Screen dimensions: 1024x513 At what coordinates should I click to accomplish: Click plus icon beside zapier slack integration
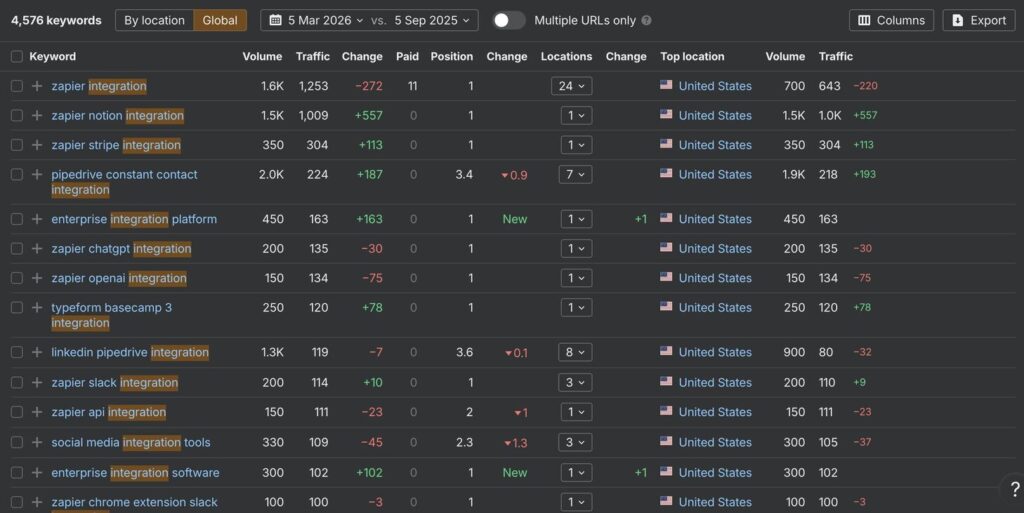click(37, 382)
